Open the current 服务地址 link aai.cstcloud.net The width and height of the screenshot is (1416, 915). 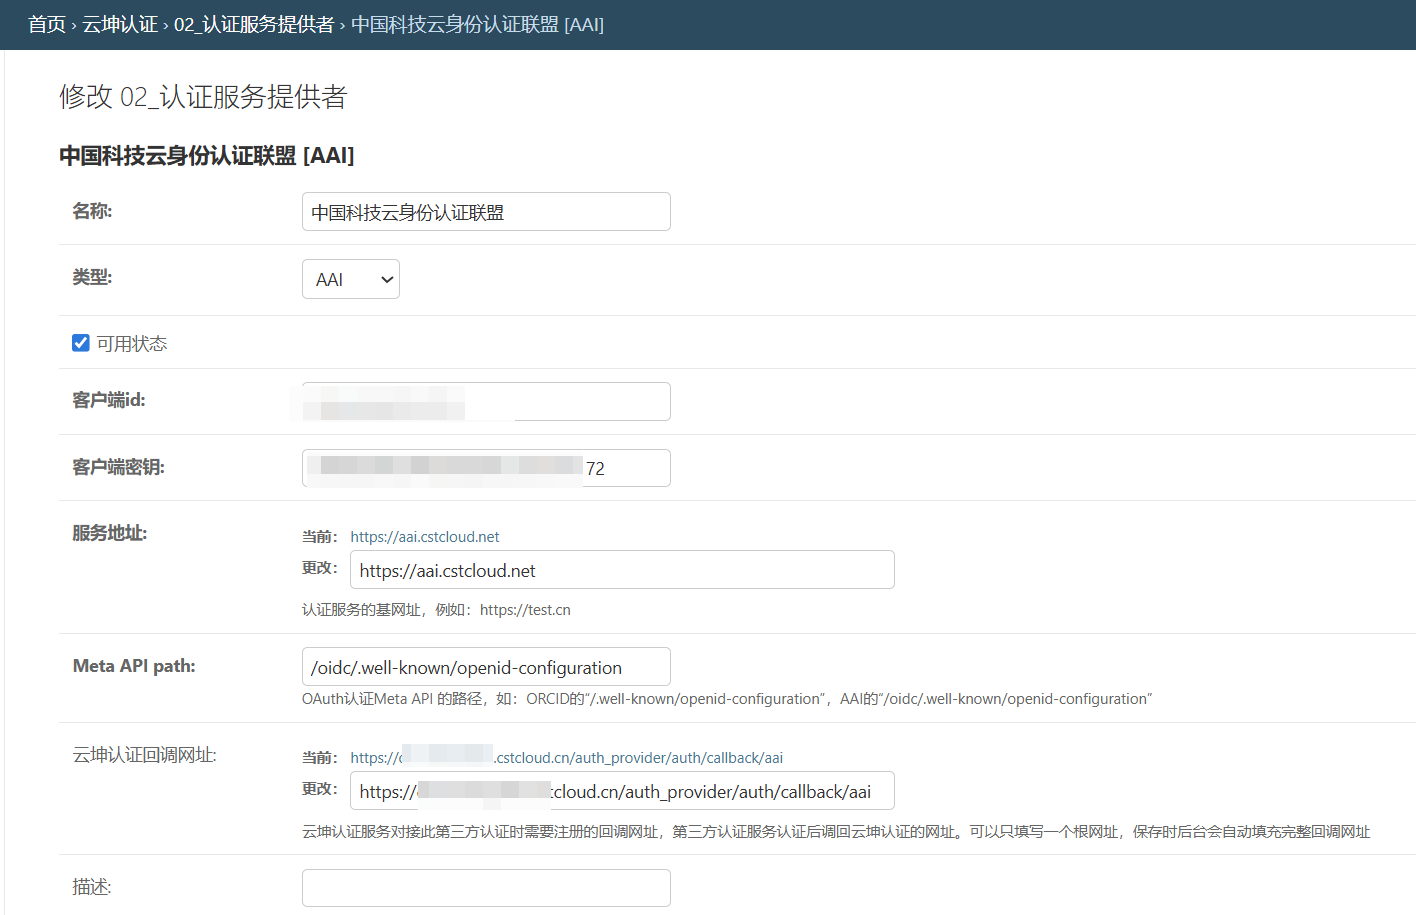tap(424, 537)
